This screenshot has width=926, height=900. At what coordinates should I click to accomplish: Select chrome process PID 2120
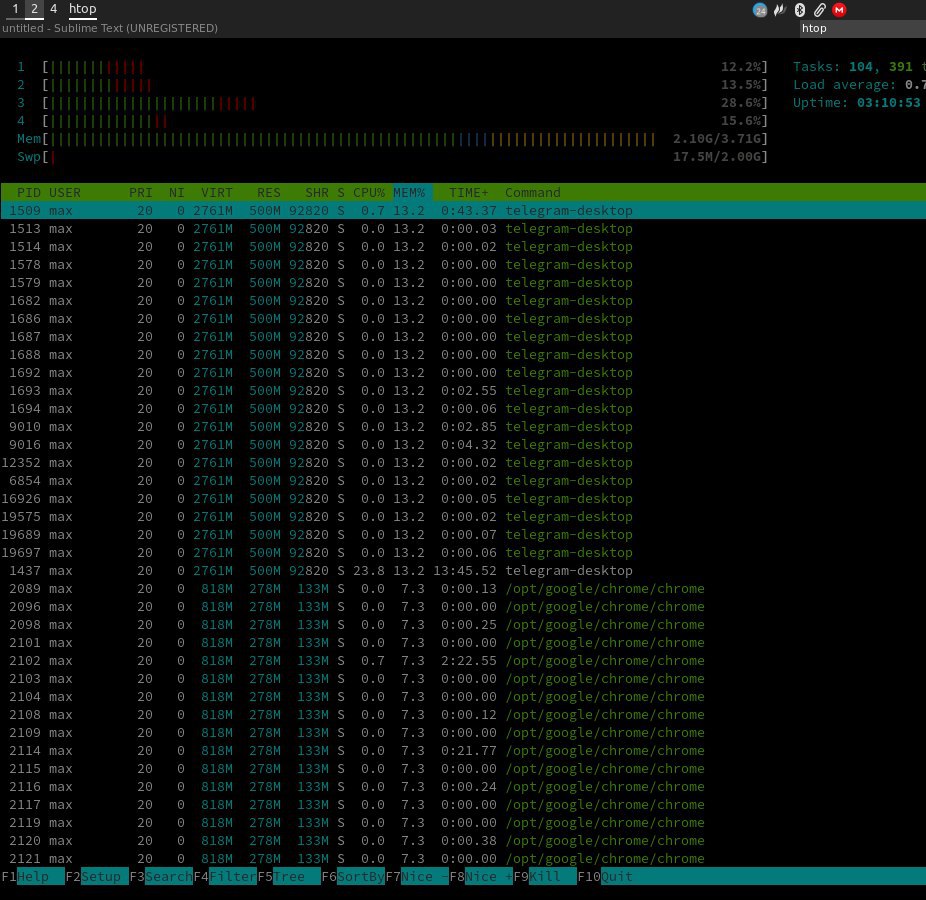(x=463, y=841)
